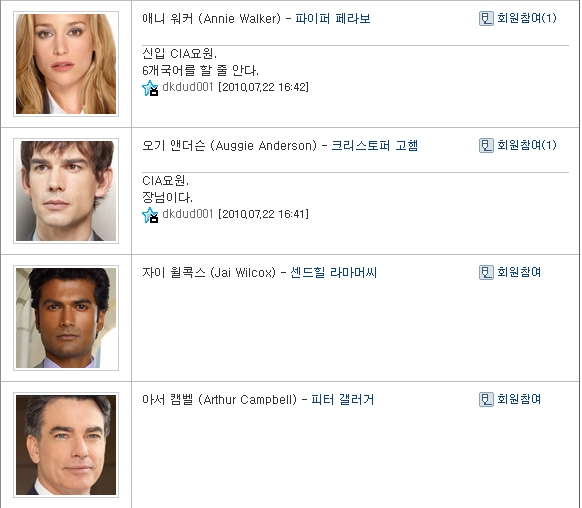
Task: Open actor link 크리스토퍼 고햄
Action: 374,145
